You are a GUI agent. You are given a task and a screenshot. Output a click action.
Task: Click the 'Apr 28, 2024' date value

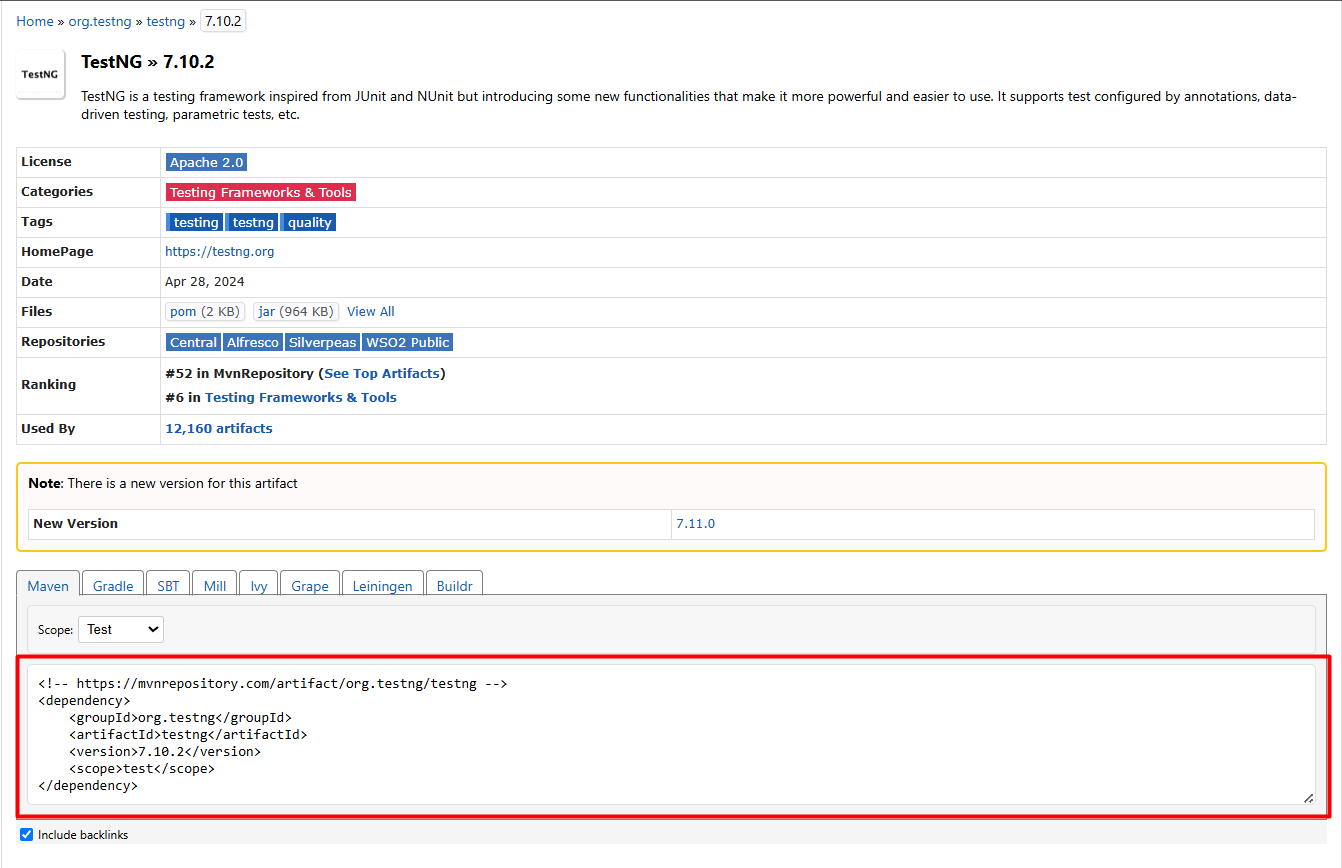205,282
